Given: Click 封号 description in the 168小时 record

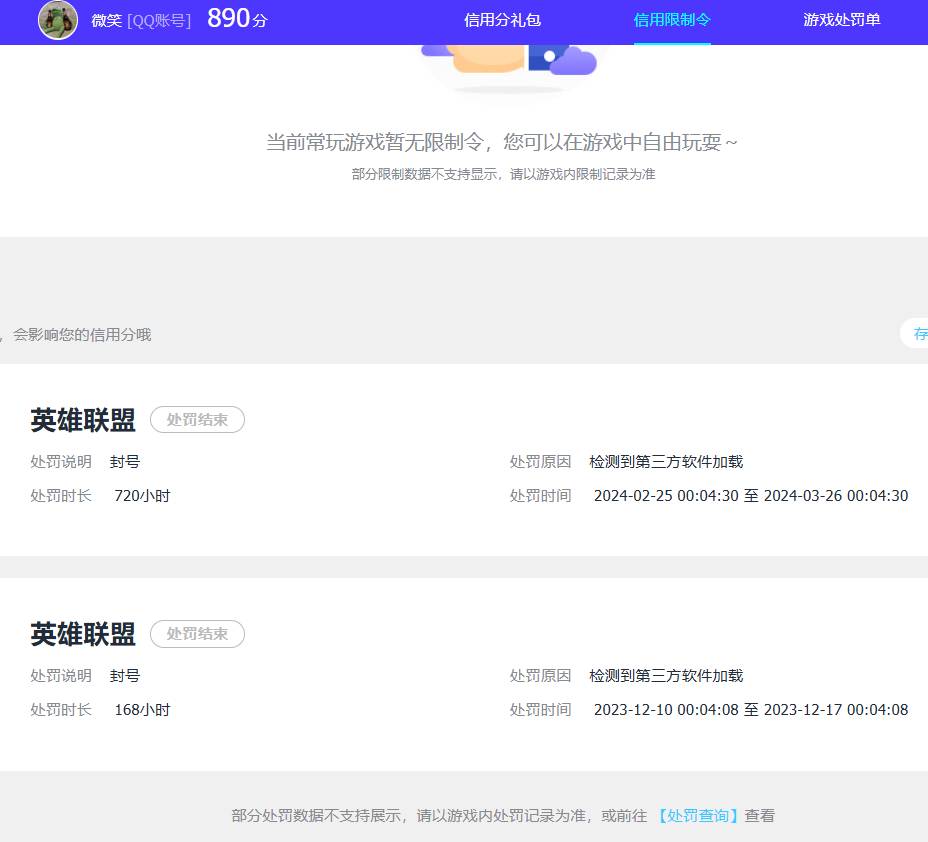Looking at the screenshot, I should (x=125, y=676).
